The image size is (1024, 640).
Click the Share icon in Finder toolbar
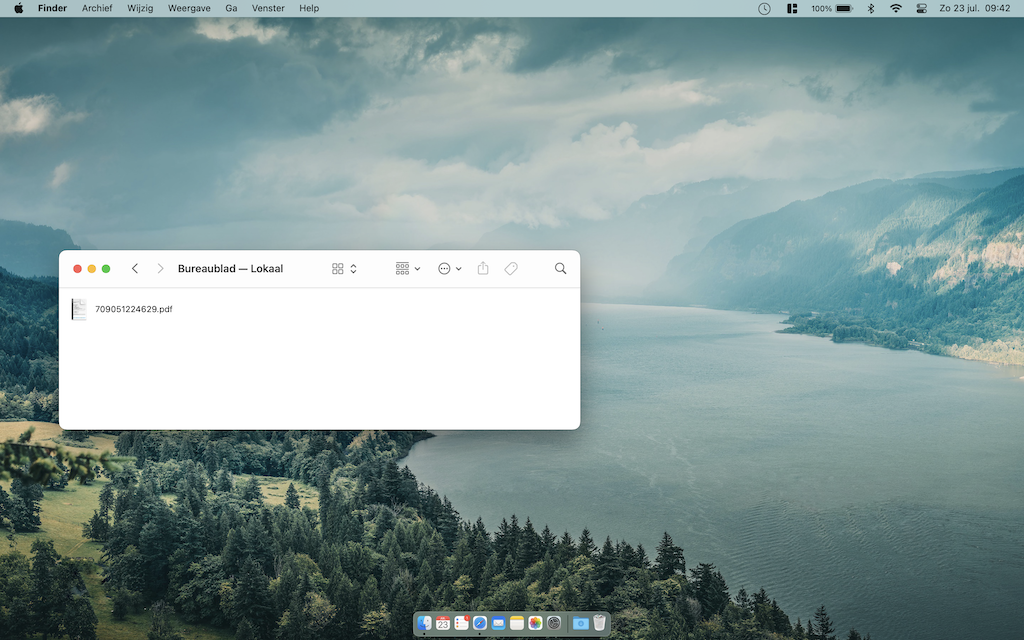[x=483, y=268]
